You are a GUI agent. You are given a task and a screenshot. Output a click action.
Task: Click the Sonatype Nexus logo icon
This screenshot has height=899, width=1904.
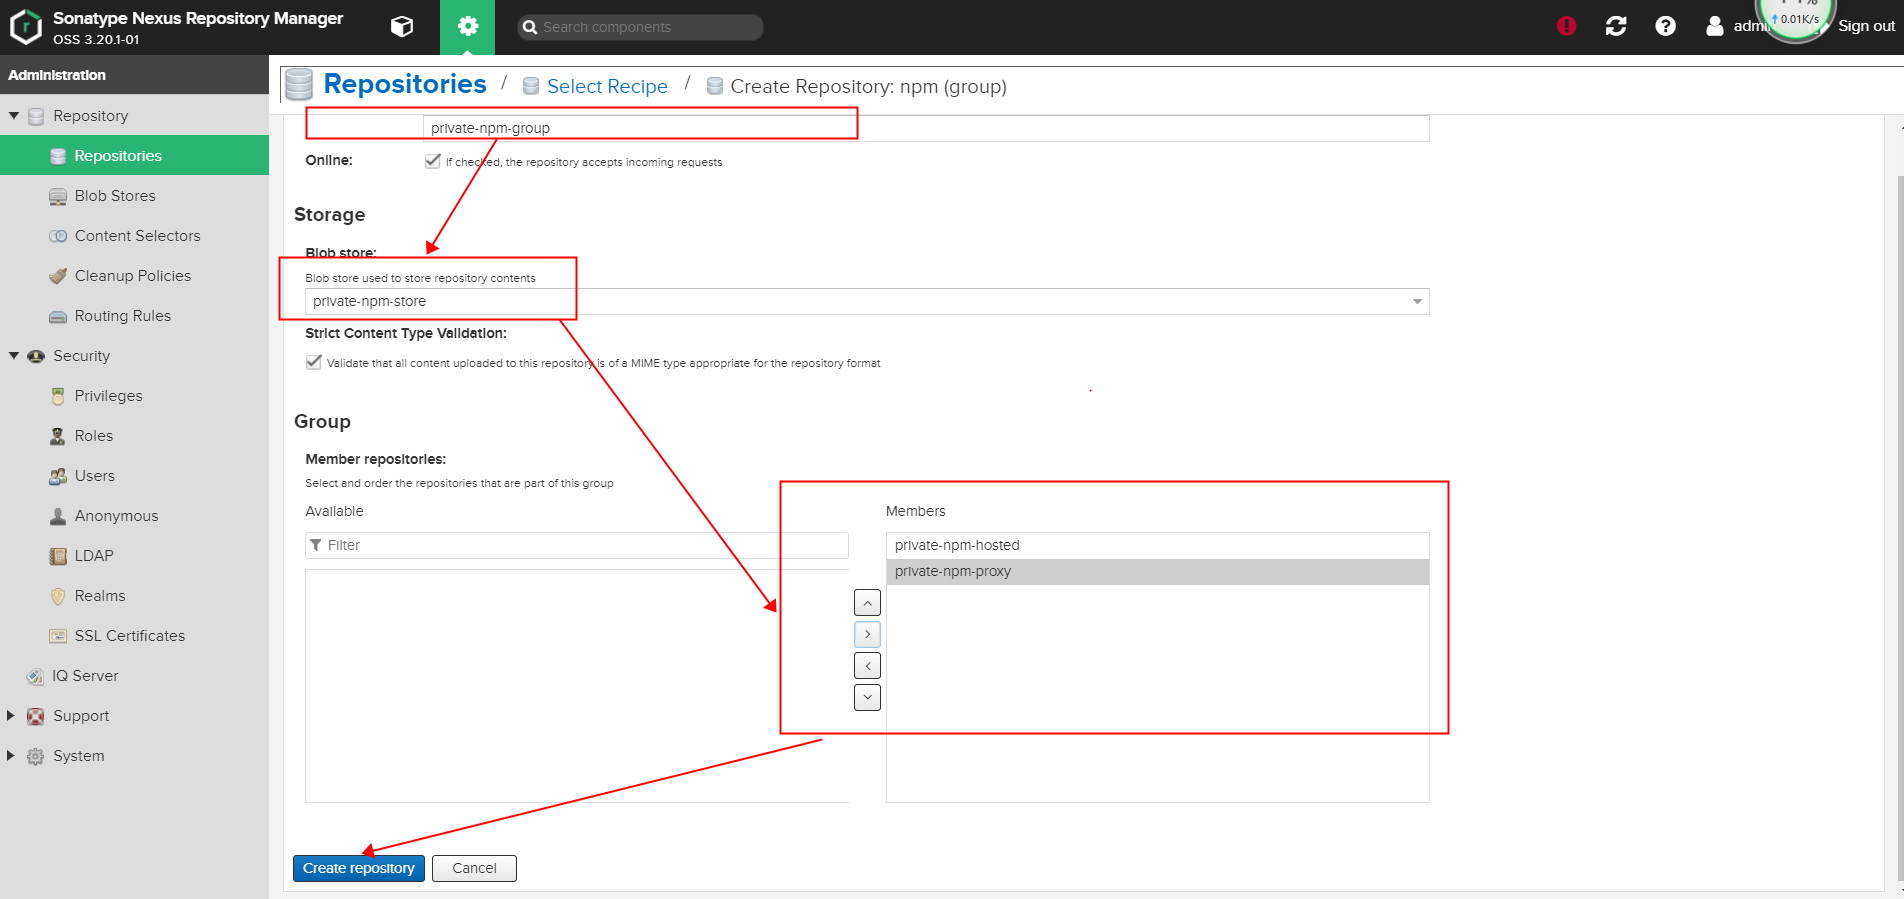coord(25,27)
